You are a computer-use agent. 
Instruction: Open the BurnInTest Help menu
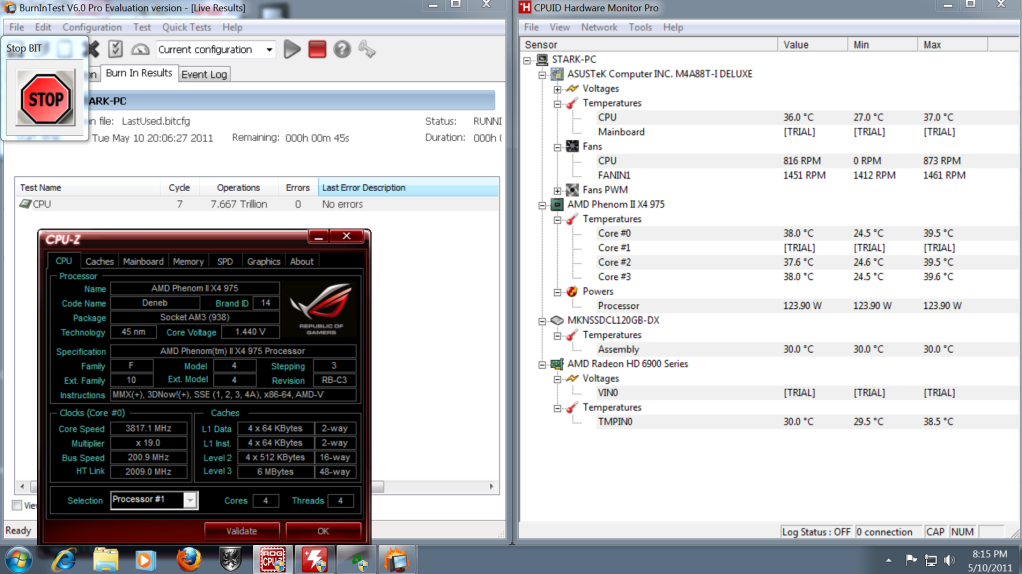pos(232,27)
